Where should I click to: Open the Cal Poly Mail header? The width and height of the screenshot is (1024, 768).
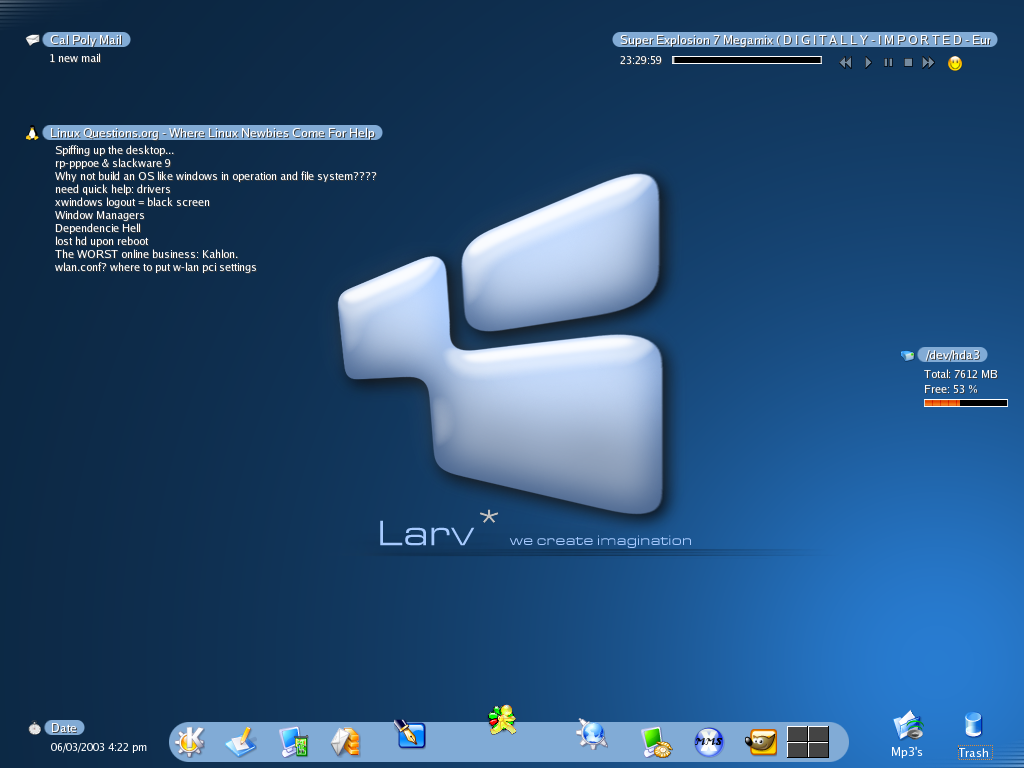[86, 40]
